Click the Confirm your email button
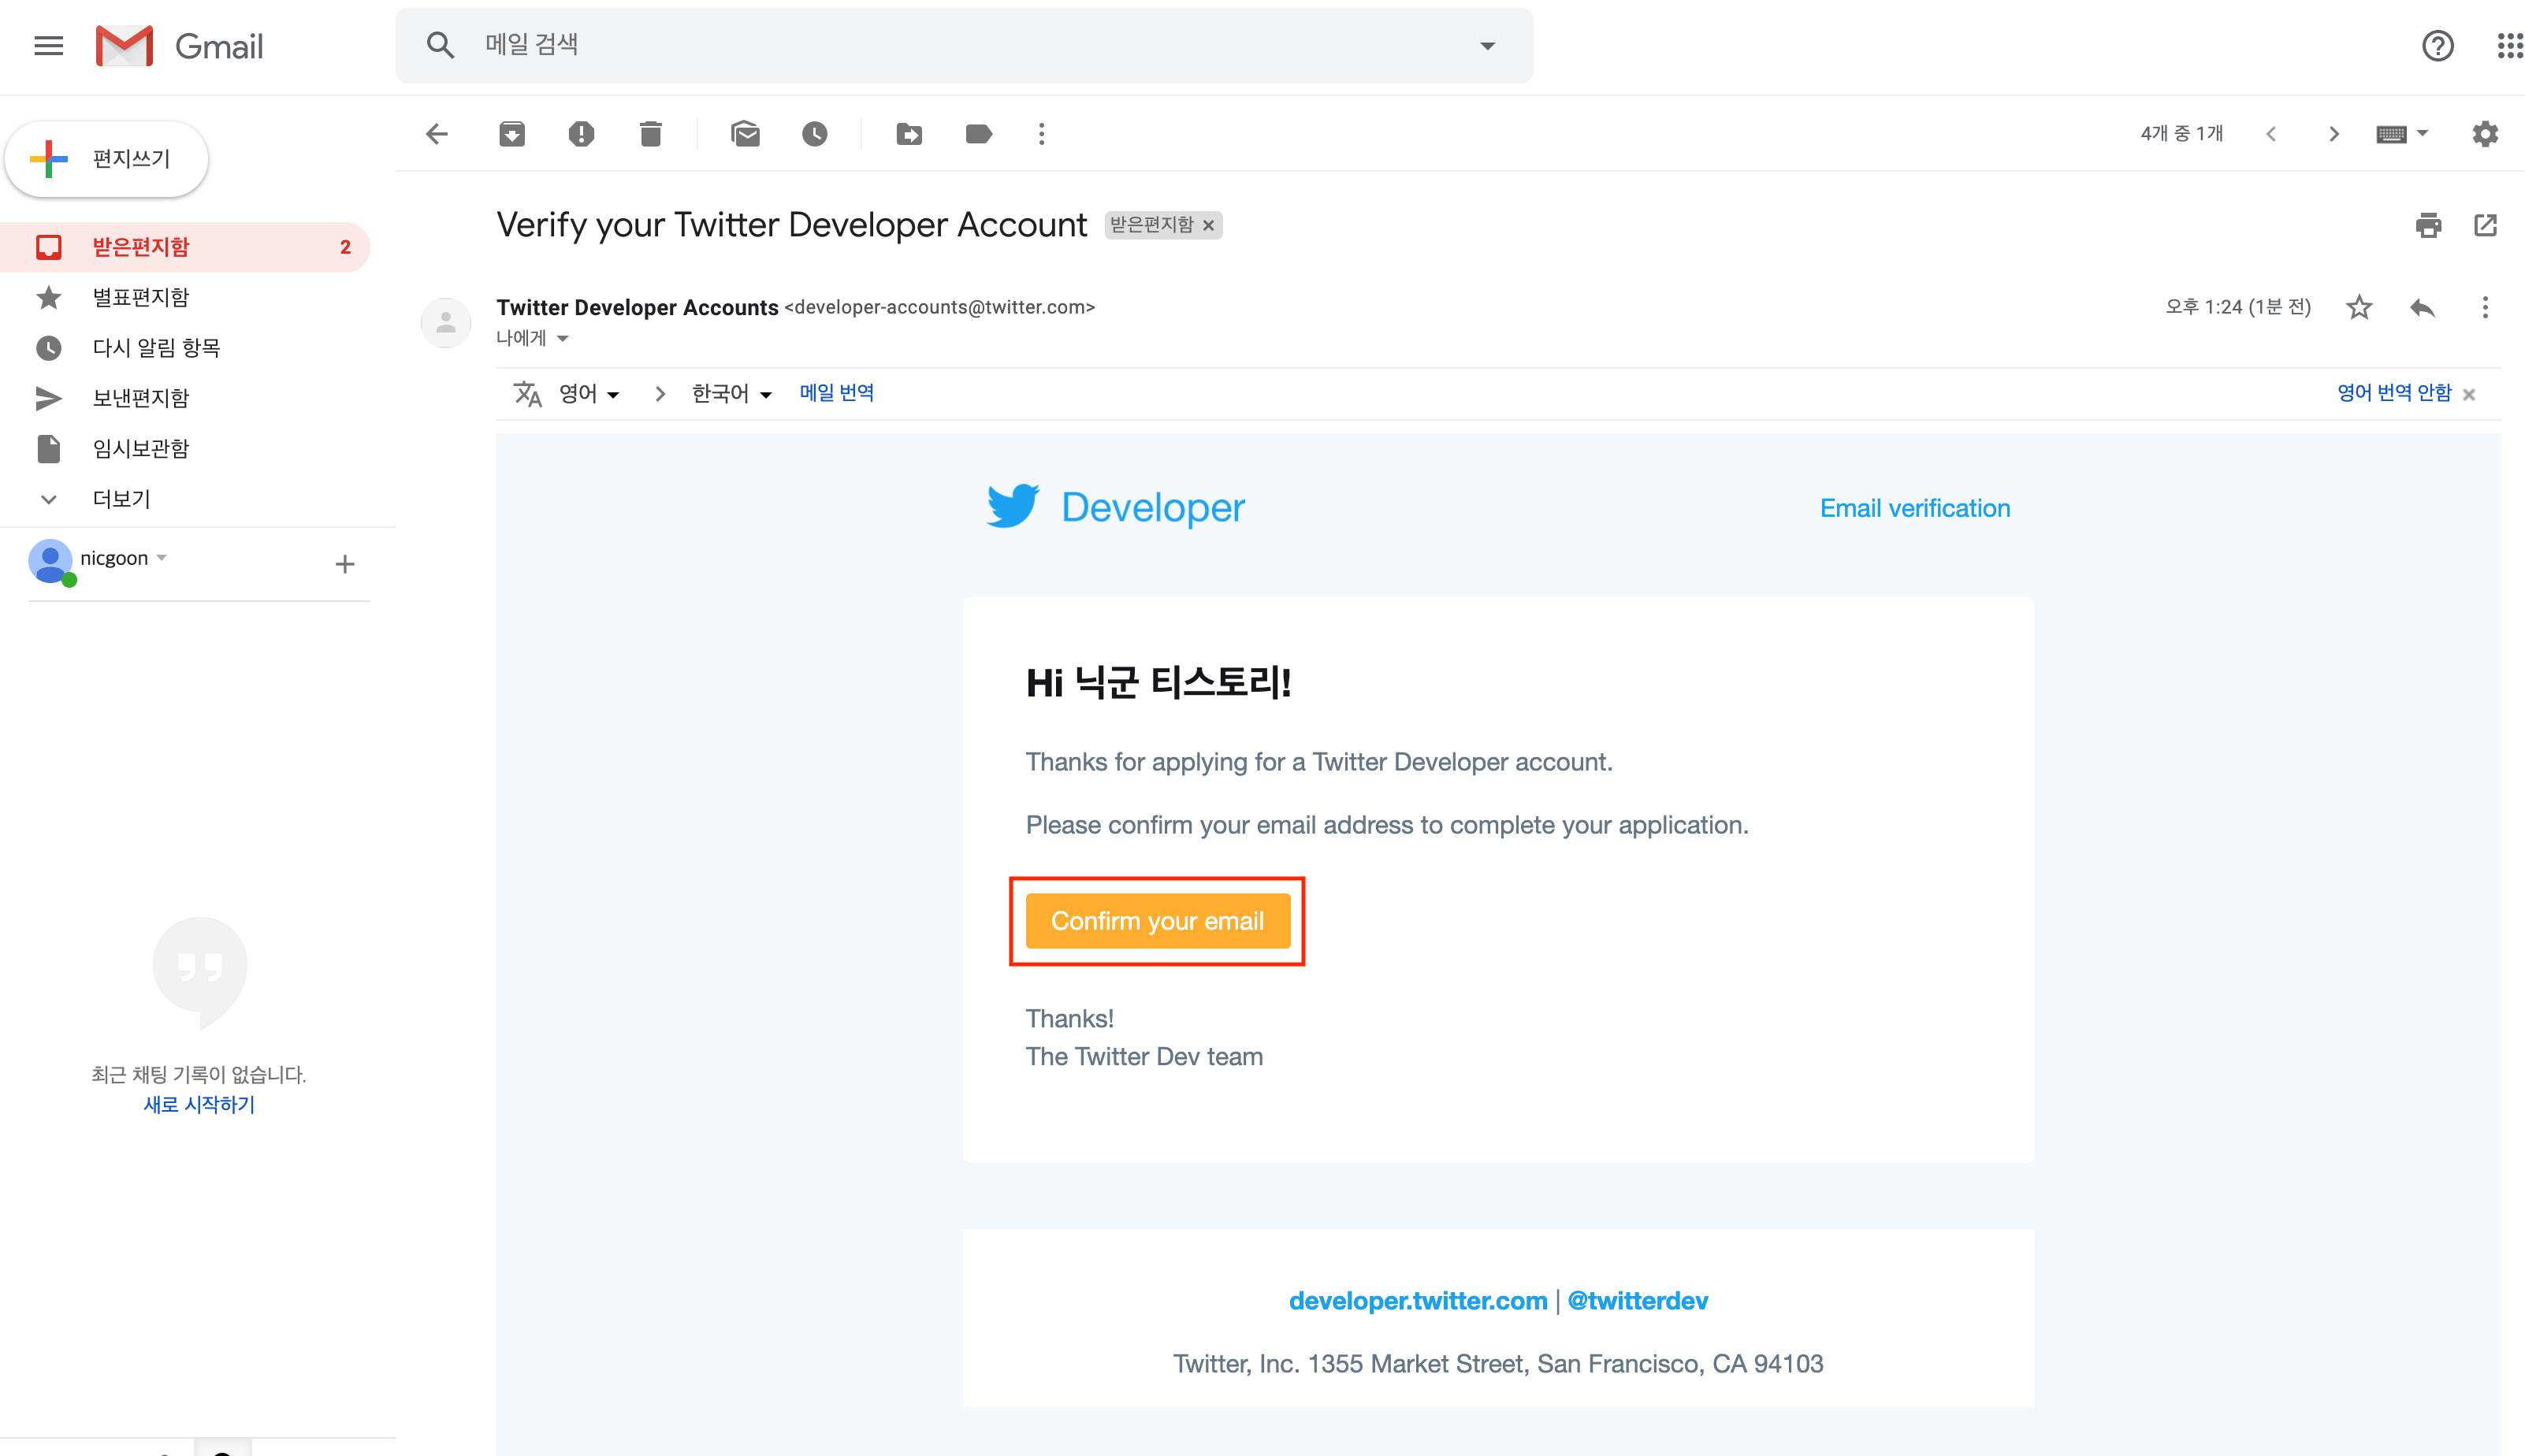This screenshot has width=2525, height=1456. click(1157, 921)
